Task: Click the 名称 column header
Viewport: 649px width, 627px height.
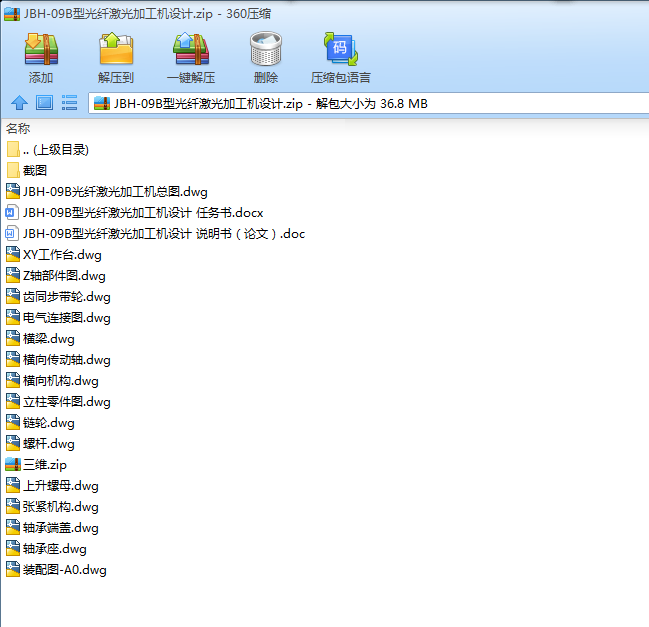Action: (x=18, y=129)
